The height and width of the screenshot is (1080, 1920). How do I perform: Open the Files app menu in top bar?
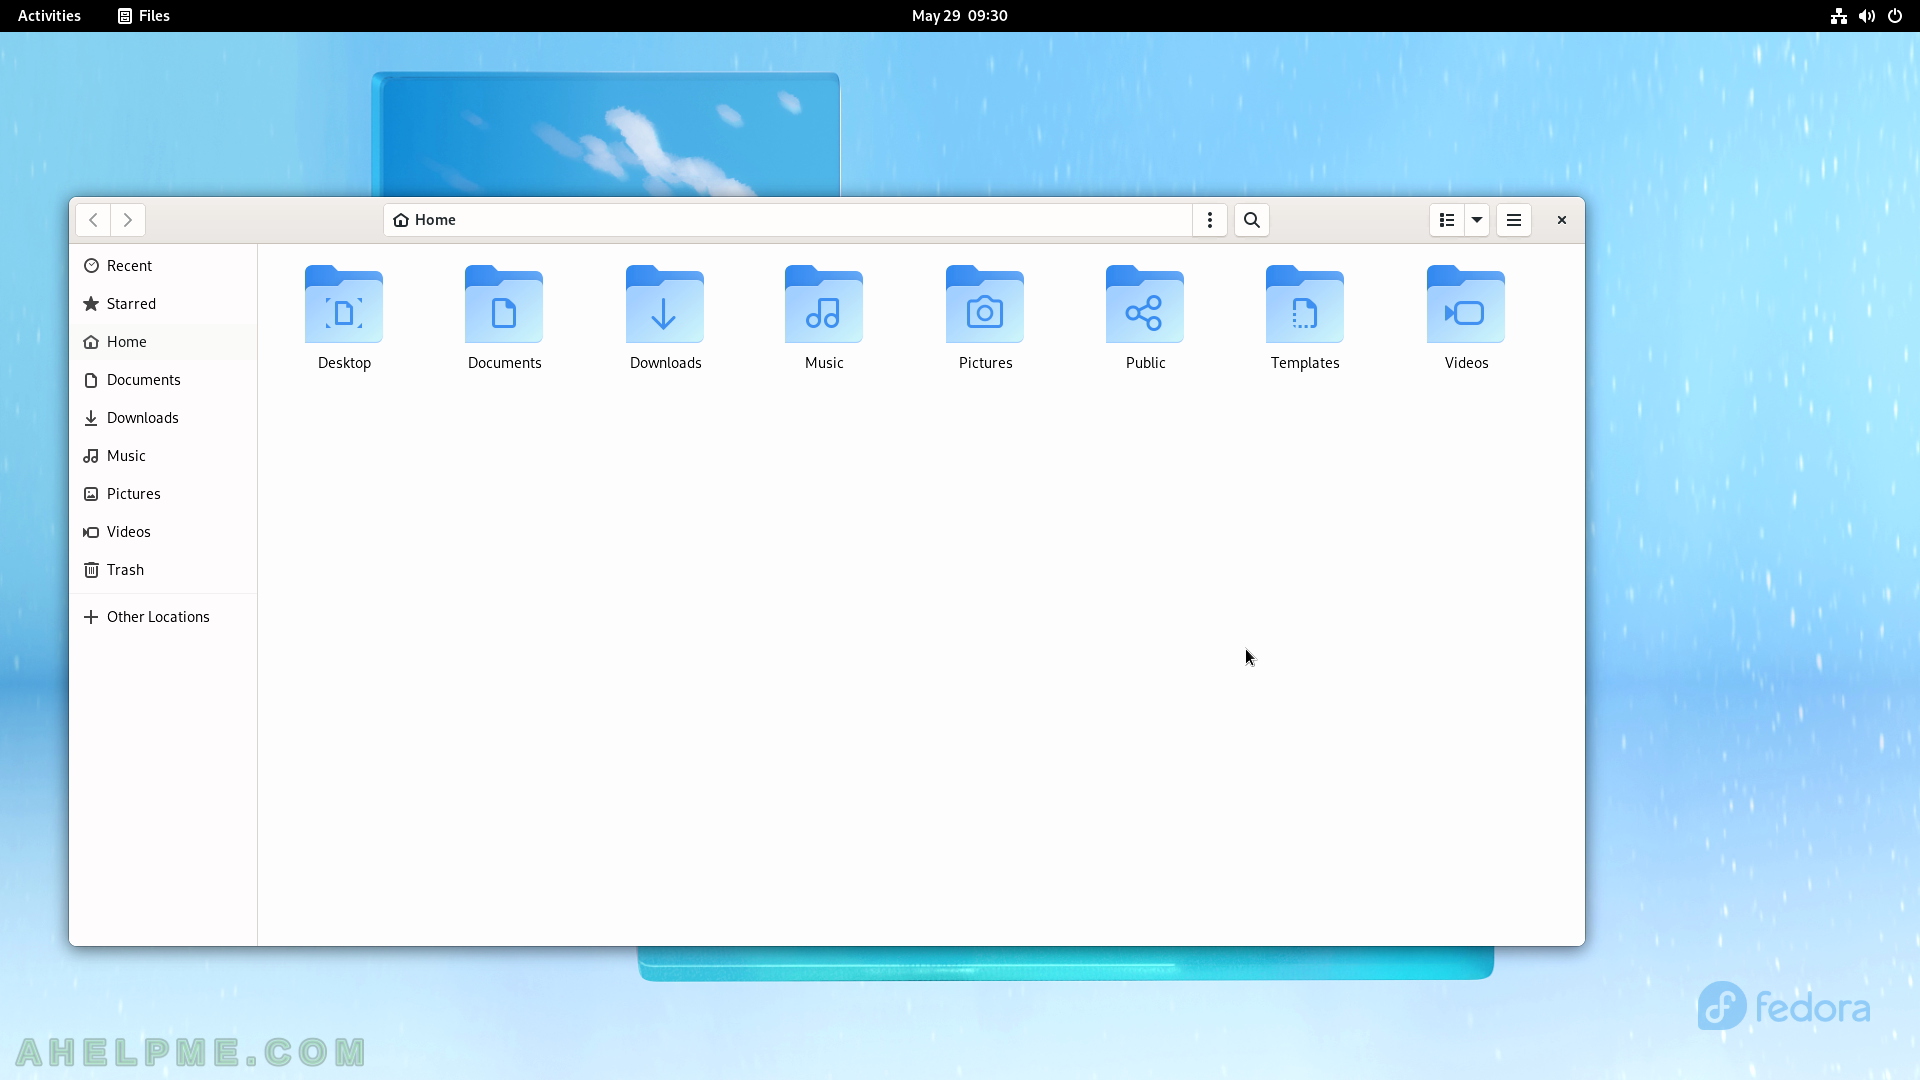[x=144, y=16]
